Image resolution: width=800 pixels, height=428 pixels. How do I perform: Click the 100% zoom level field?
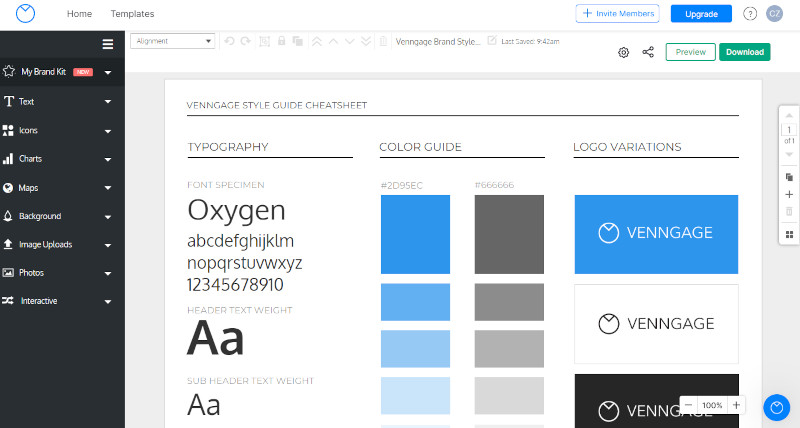pos(712,405)
